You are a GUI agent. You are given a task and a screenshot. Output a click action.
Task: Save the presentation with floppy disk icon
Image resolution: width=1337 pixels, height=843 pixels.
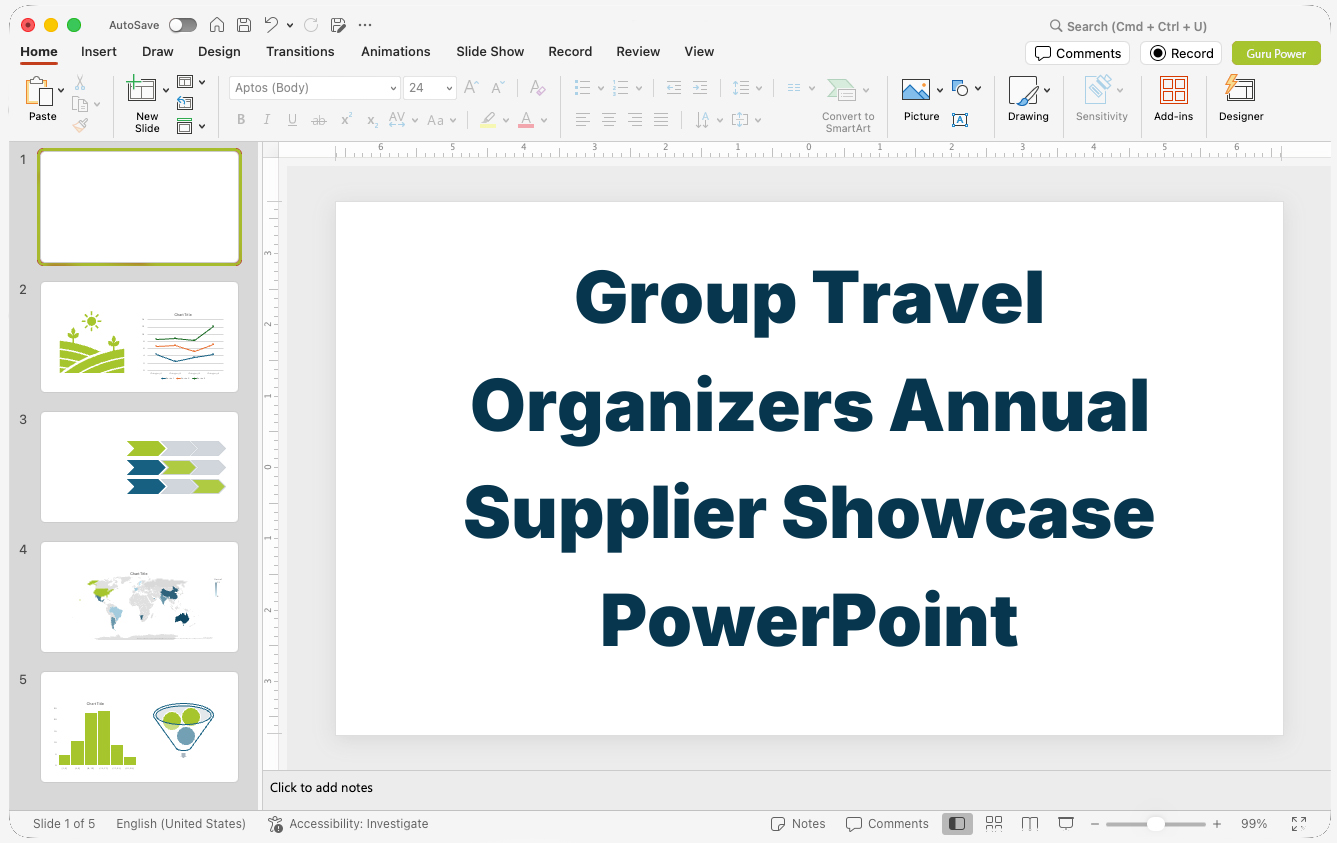pyautogui.click(x=244, y=25)
